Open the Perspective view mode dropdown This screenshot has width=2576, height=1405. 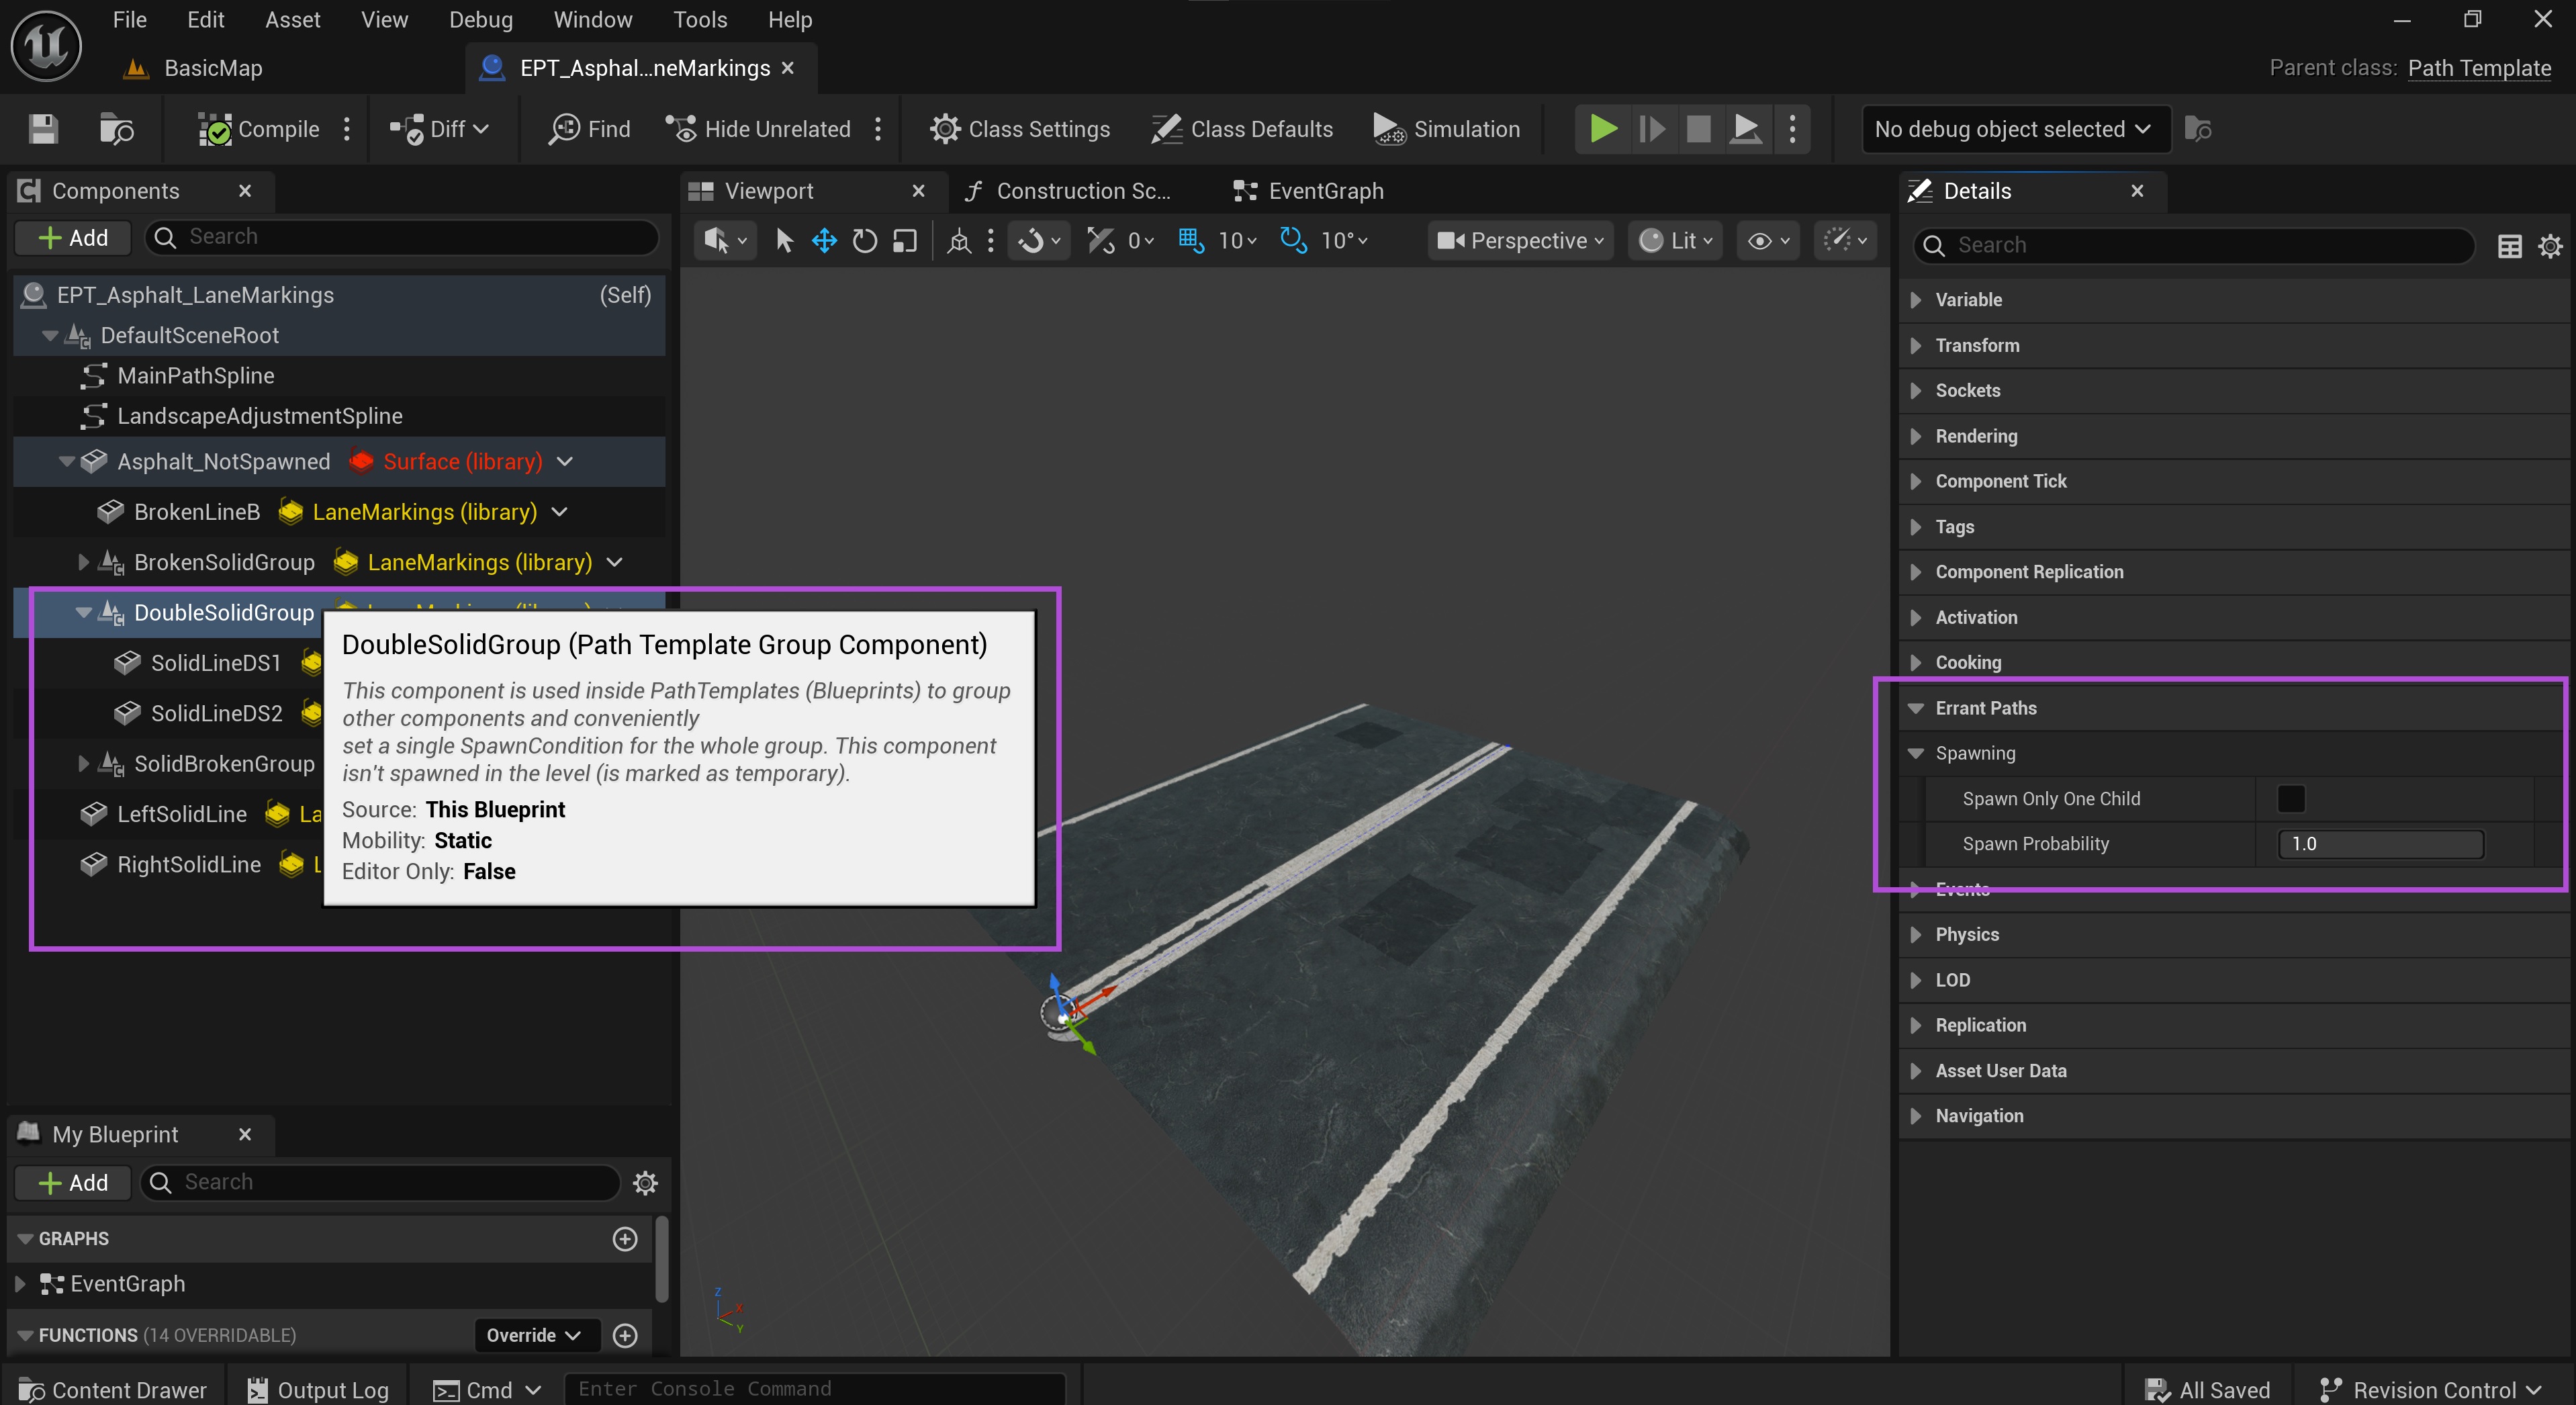(1520, 240)
